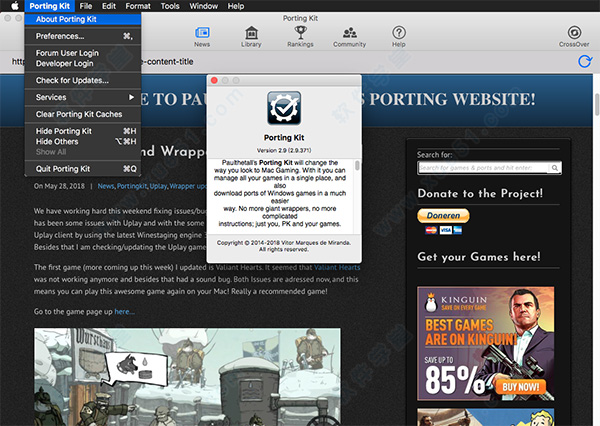Click the Porting Kit menu bar title

(x=50, y=6)
